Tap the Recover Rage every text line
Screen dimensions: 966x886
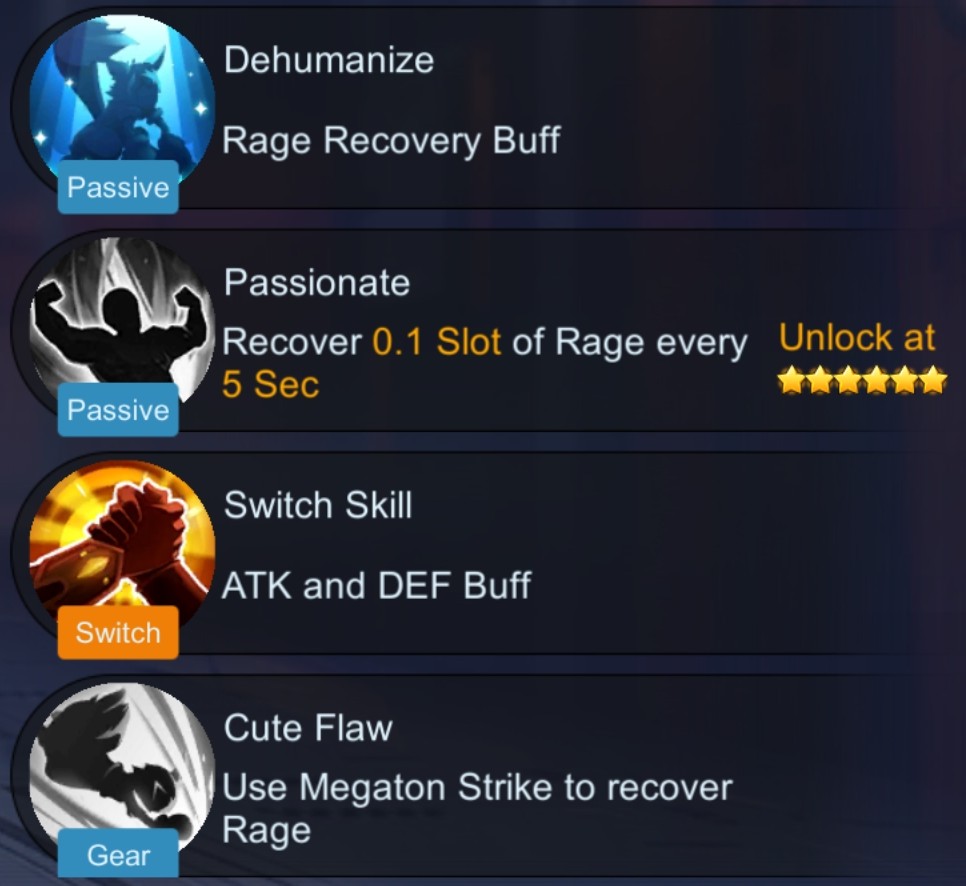tap(485, 343)
